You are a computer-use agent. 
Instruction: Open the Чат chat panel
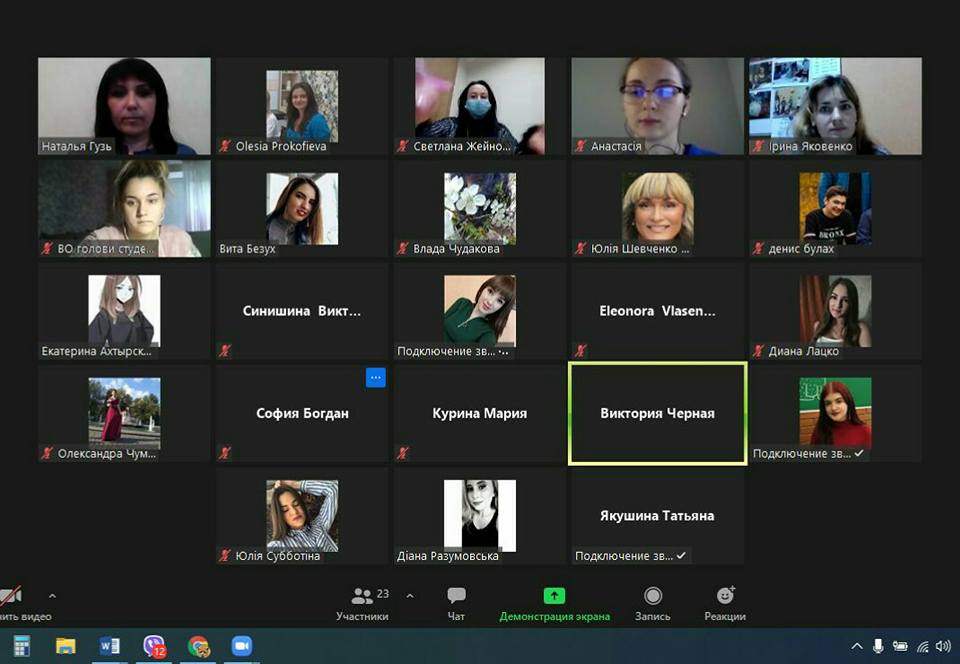pos(456,603)
